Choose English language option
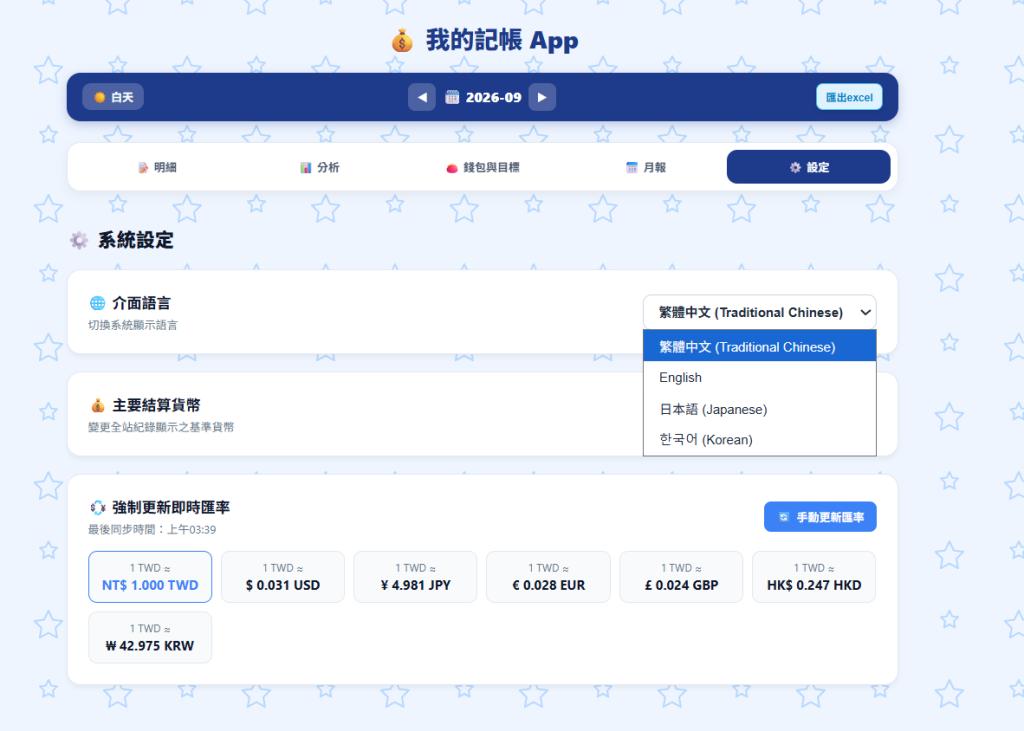1024x731 pixels. click(x=760, y=378)
